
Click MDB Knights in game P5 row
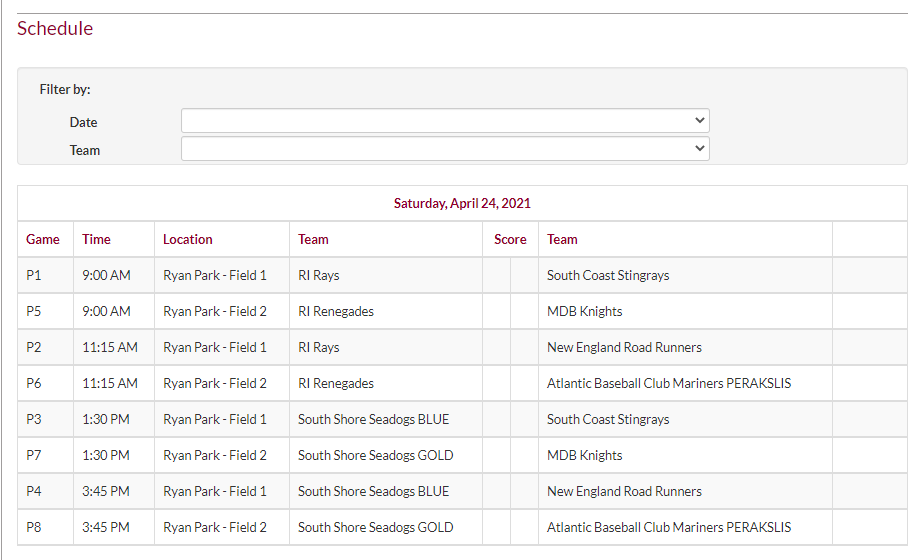(x=584, y=311)
